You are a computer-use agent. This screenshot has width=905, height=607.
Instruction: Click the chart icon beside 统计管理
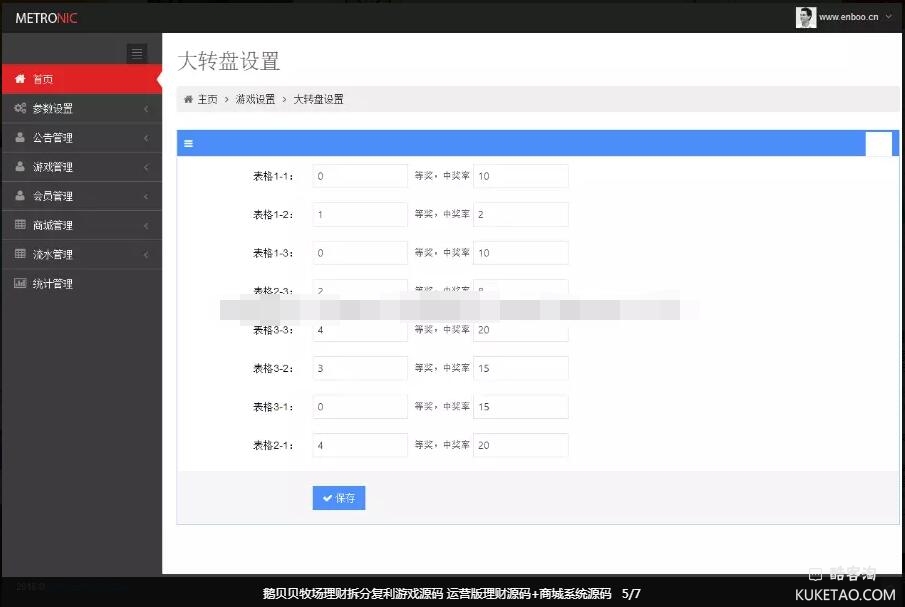pyautogui.click(x=20, y=283)
